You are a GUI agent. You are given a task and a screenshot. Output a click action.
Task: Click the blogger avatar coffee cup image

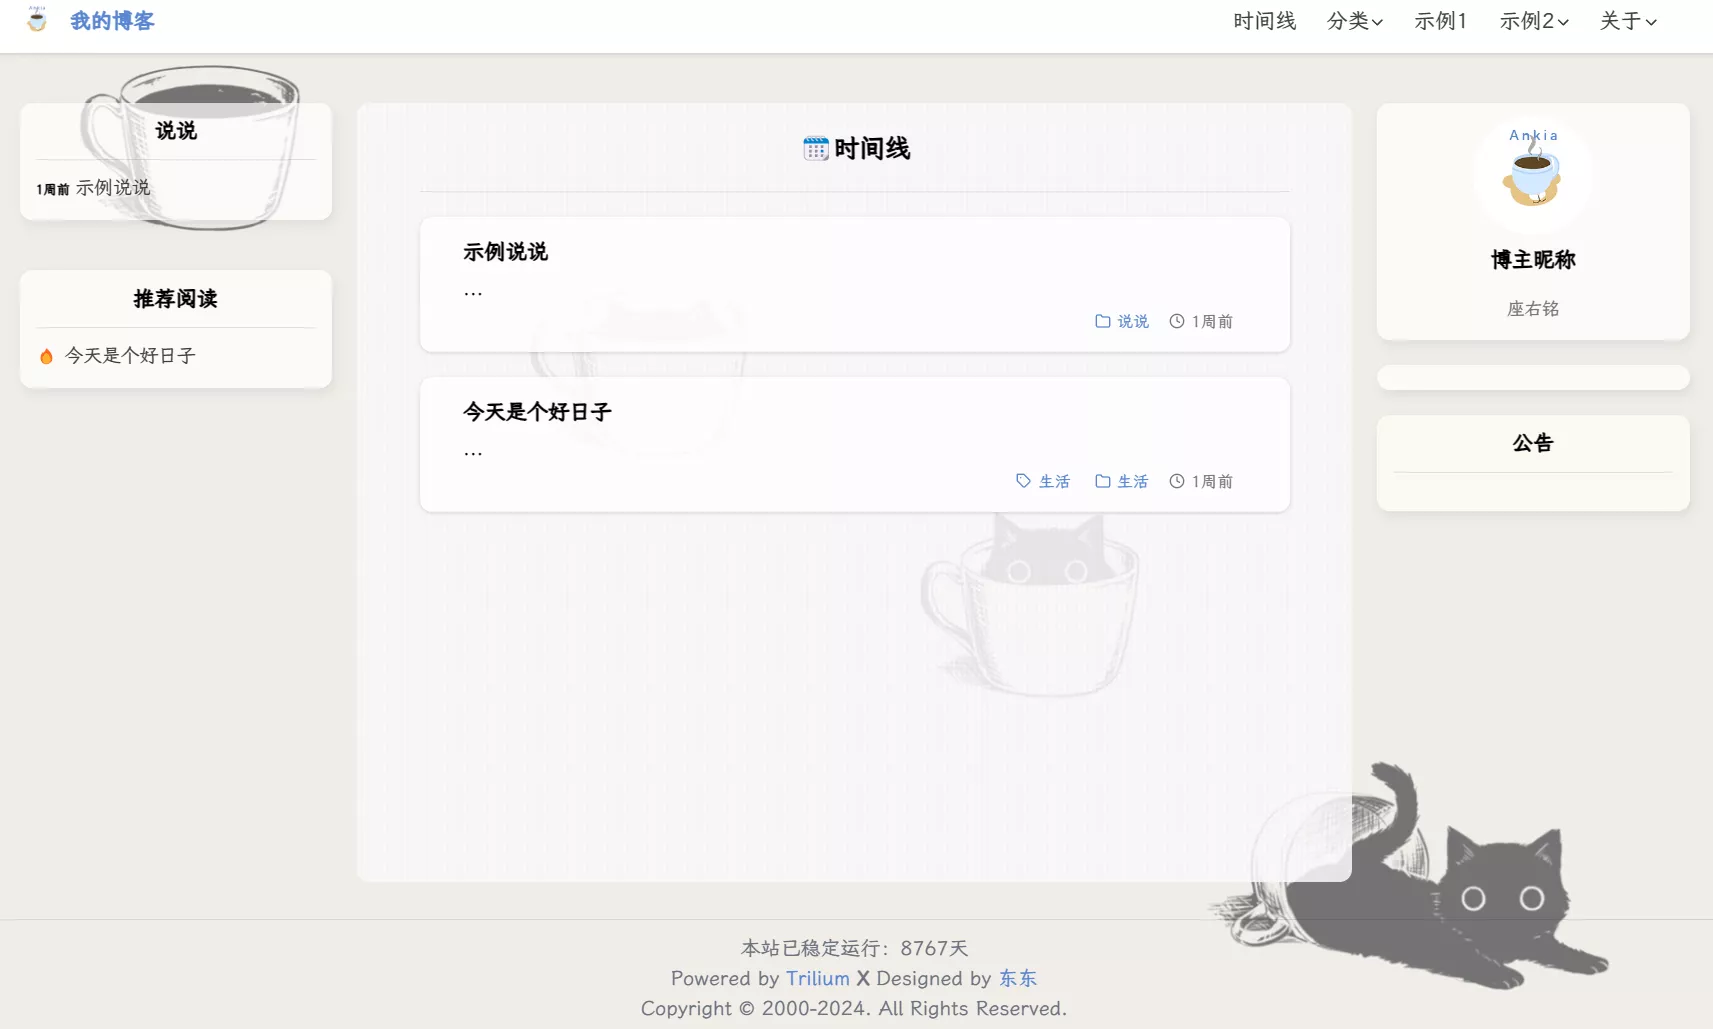pos(1532,174)
